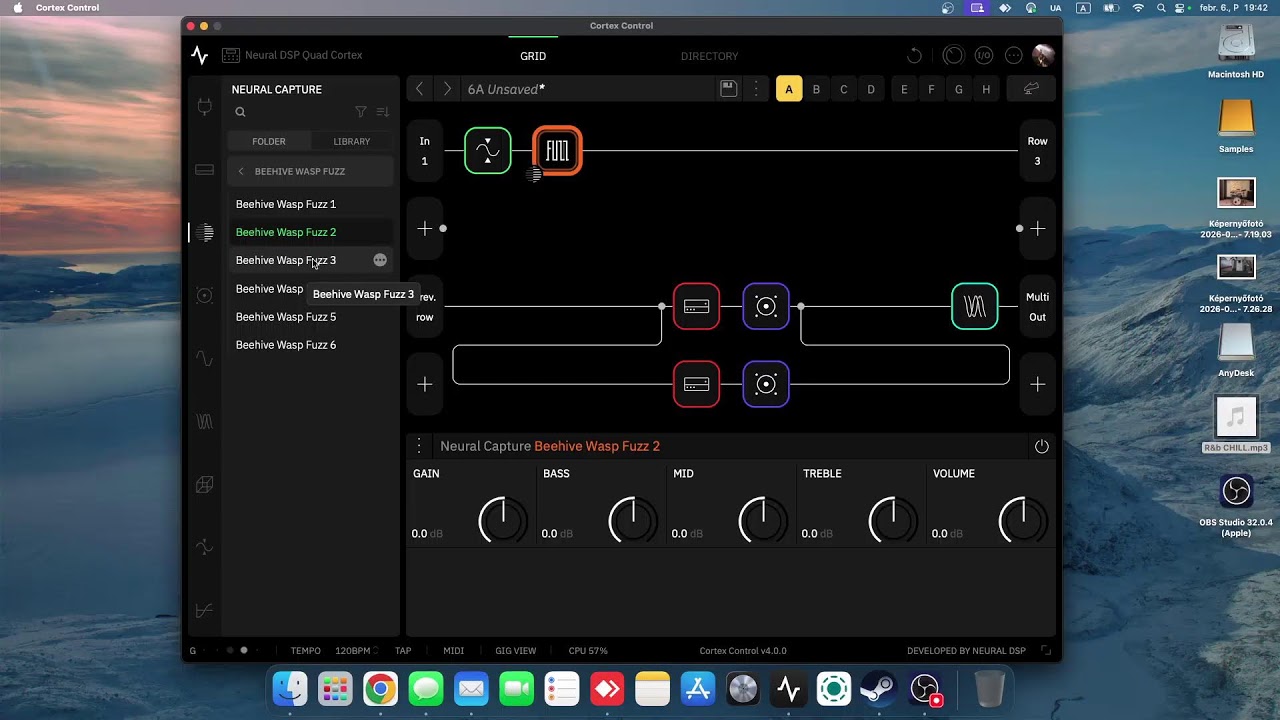
Task: Add a block on the left of row 2
Action: [x=424, y=229]
